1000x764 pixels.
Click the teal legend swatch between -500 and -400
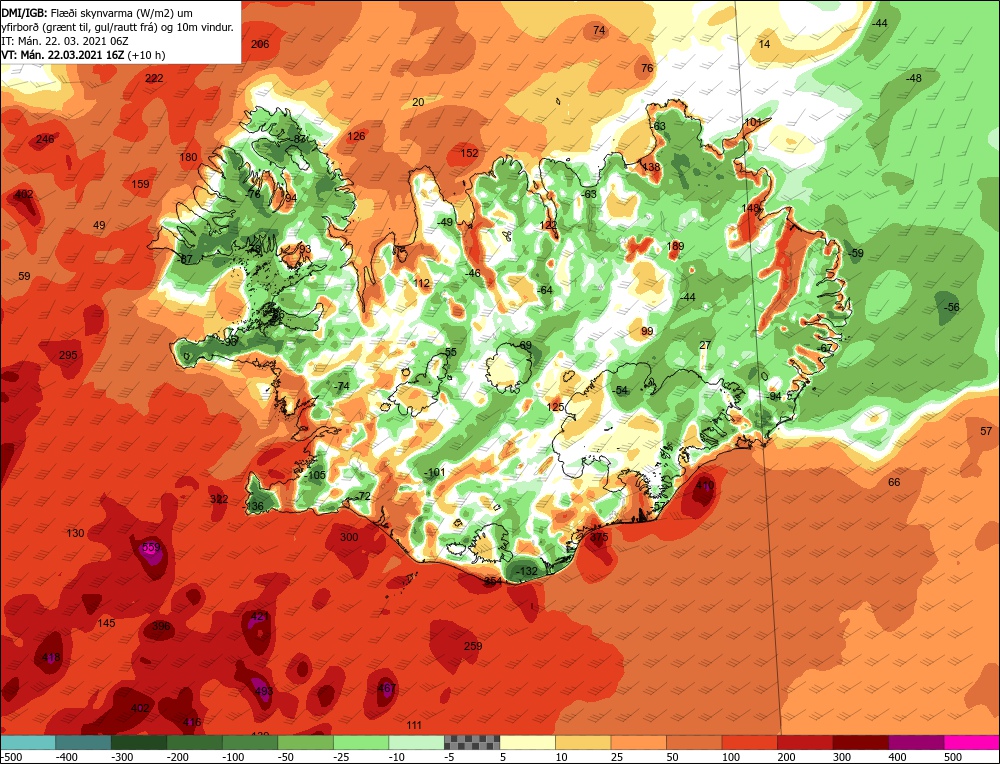[28, 742]
